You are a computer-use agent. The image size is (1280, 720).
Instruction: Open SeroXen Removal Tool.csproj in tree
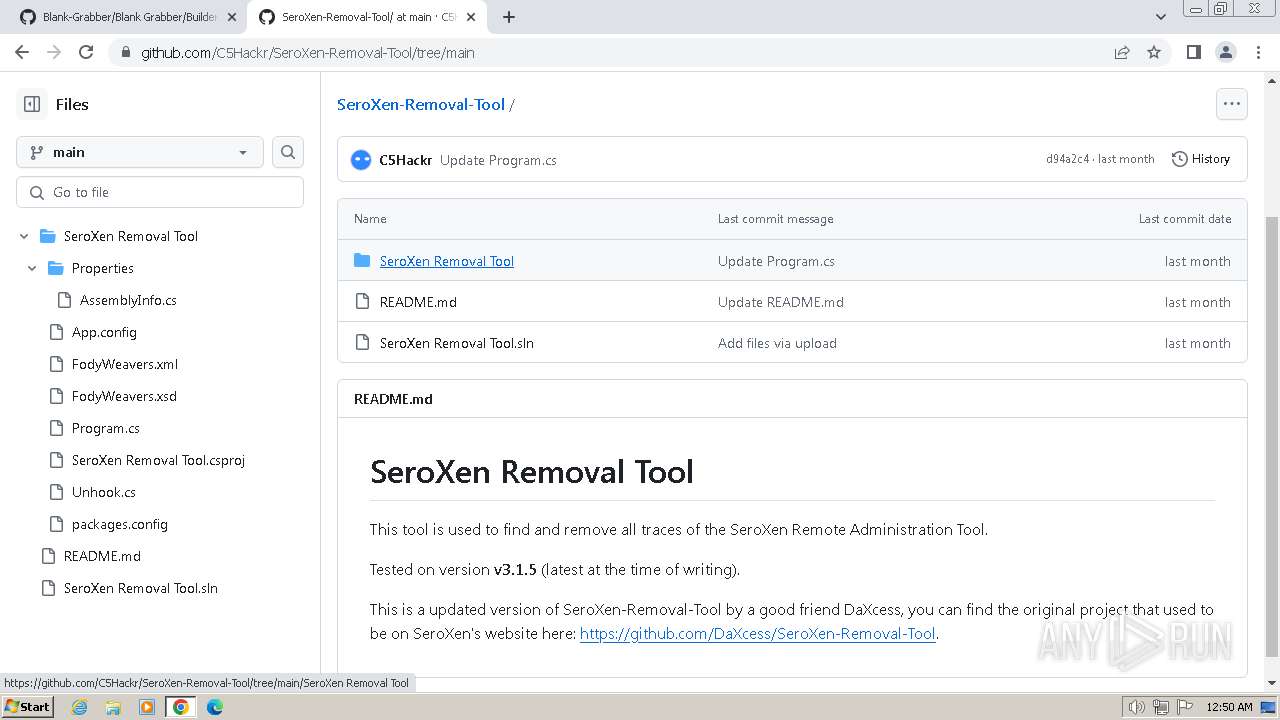pos(158,460)
